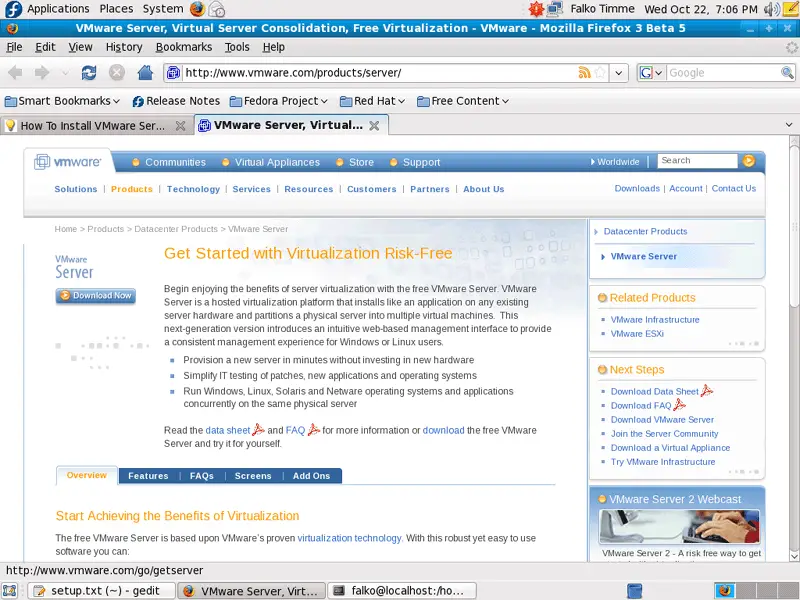Click the volume speaker icon
This screenshot has width=800, height=600.
coord(771,9)
